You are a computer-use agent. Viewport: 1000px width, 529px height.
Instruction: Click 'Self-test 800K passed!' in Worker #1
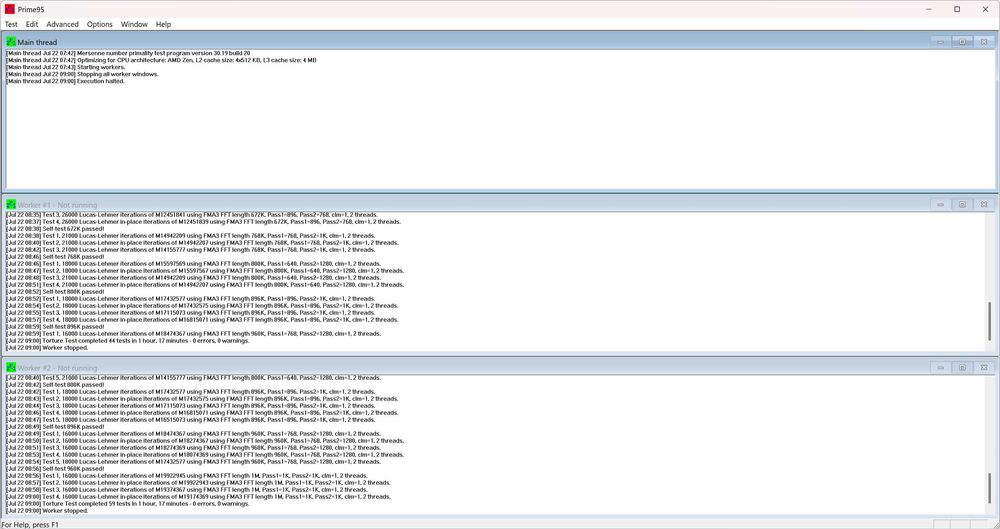click(55, 292)
